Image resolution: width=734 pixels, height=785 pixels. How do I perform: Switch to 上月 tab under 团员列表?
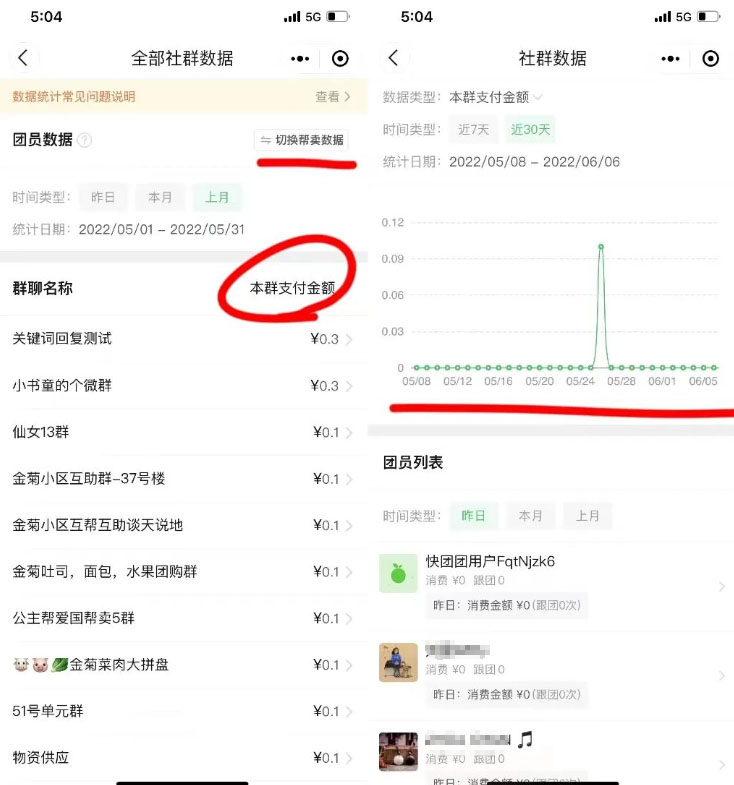point(588,516)
